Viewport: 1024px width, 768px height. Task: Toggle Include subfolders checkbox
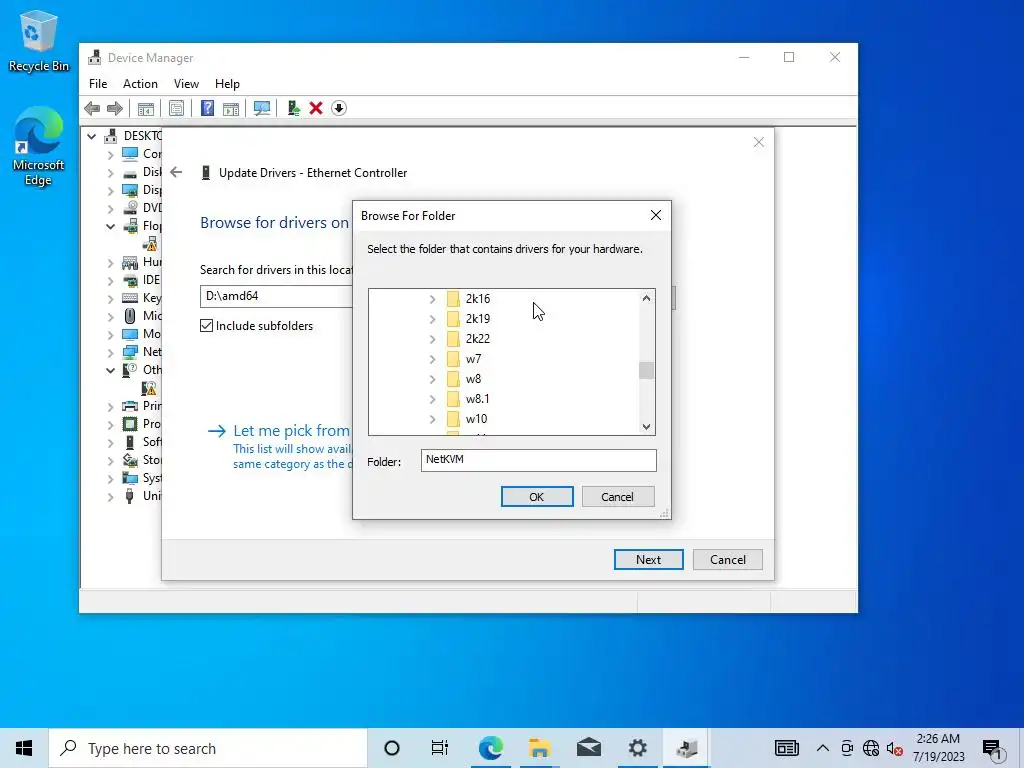(206, 326)
